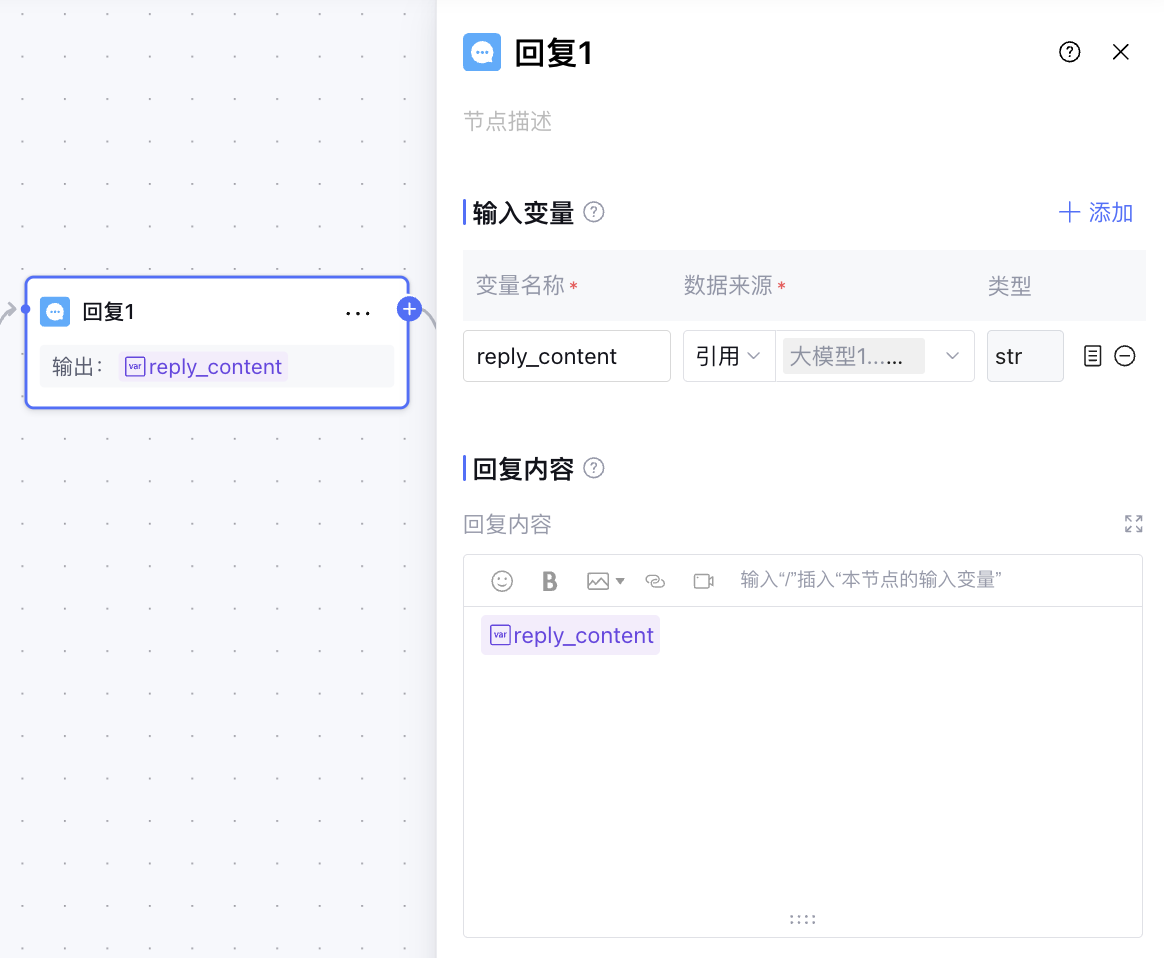Image resolution: width=1164 pixels, height=958 pixels.
Task: Open the insert image dropdown arrow
Action: [620, 581]
